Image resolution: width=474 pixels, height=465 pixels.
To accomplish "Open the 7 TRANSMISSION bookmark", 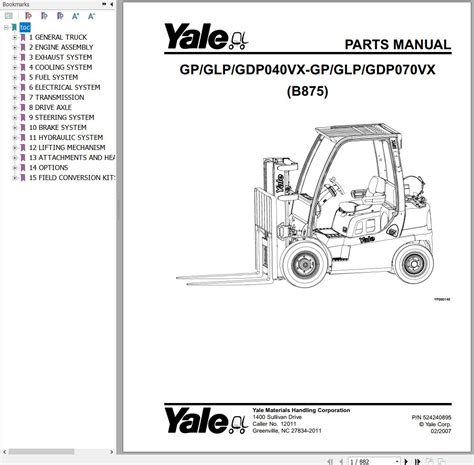I will (x=56, y=97).
